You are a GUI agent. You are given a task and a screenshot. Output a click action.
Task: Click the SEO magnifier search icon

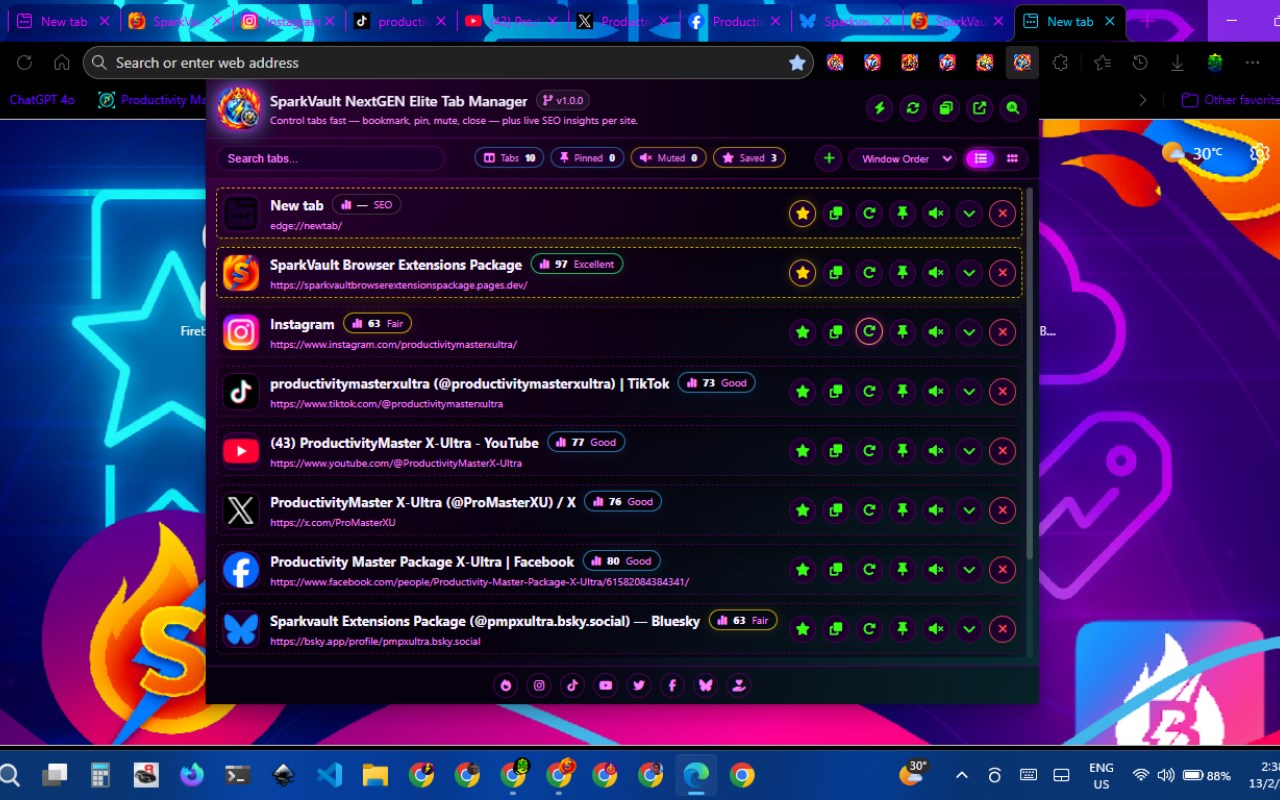click(x=1013, y=108)
